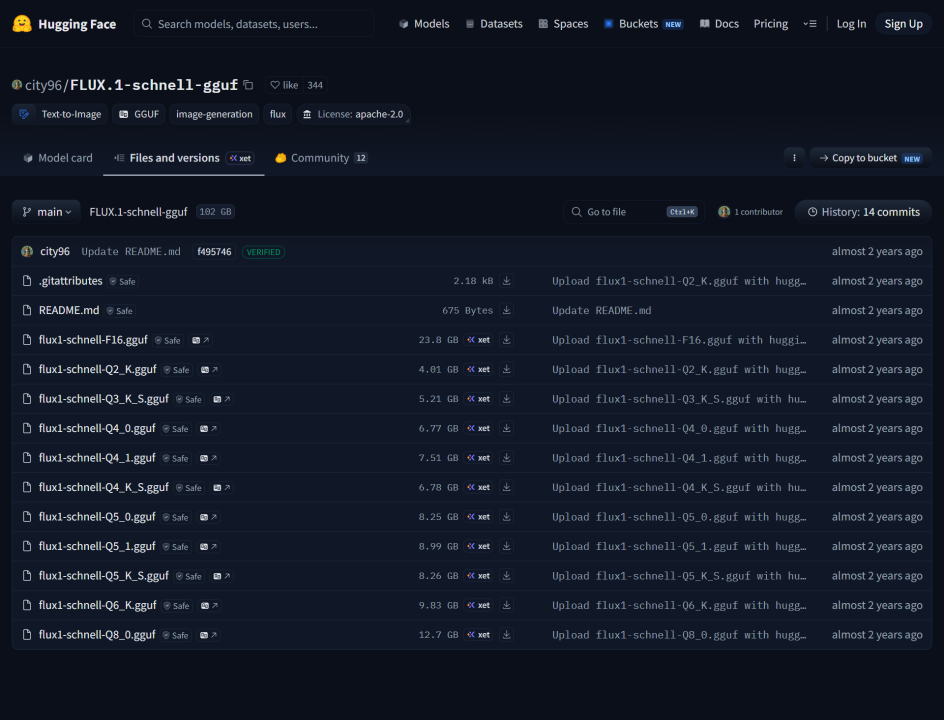Open the Community tab
The image size is (944, 720).
321,158
